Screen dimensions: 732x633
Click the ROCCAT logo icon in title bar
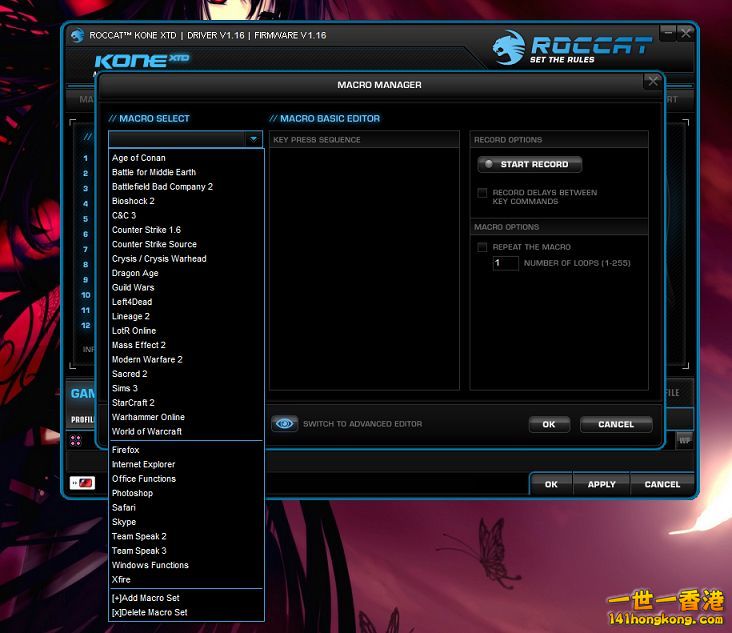click(77, 35)
